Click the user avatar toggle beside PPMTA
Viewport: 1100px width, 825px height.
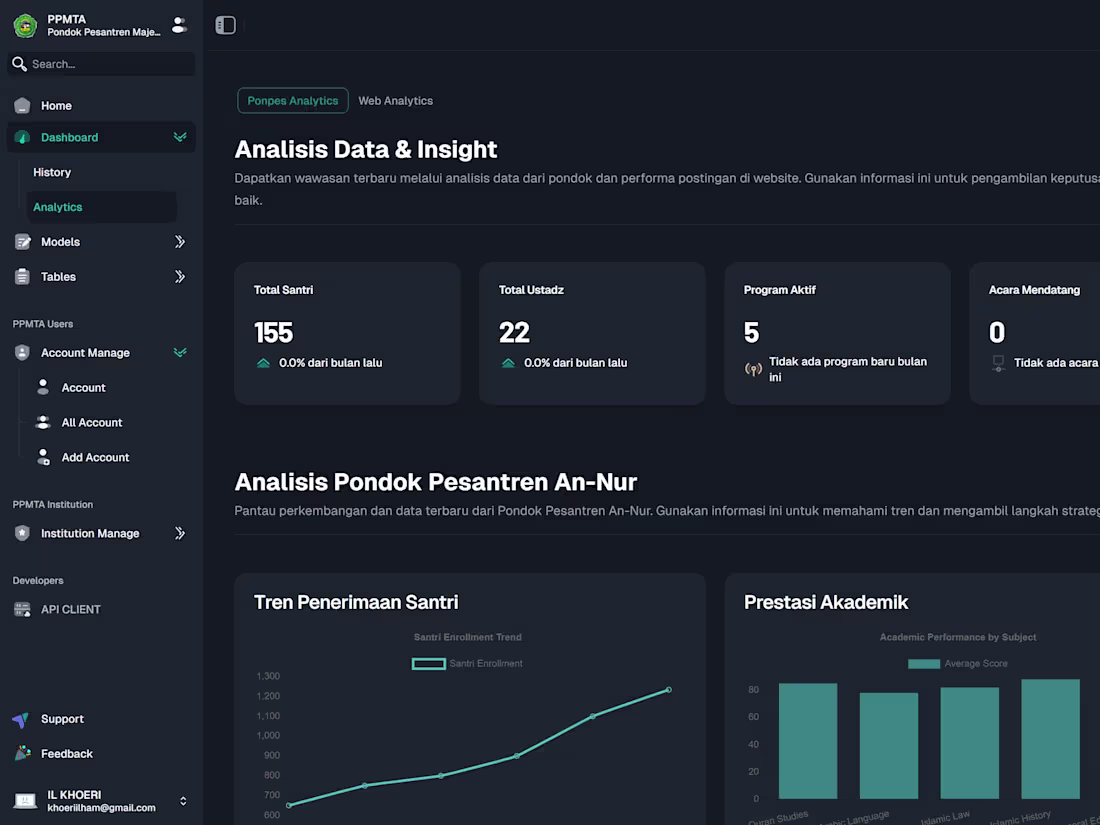[179, 25]
